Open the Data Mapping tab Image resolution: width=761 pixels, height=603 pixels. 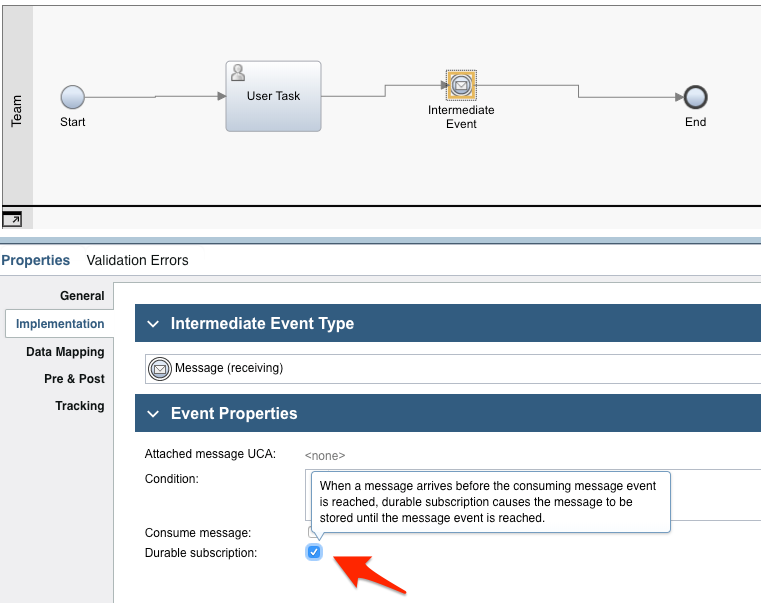[65, 352]
